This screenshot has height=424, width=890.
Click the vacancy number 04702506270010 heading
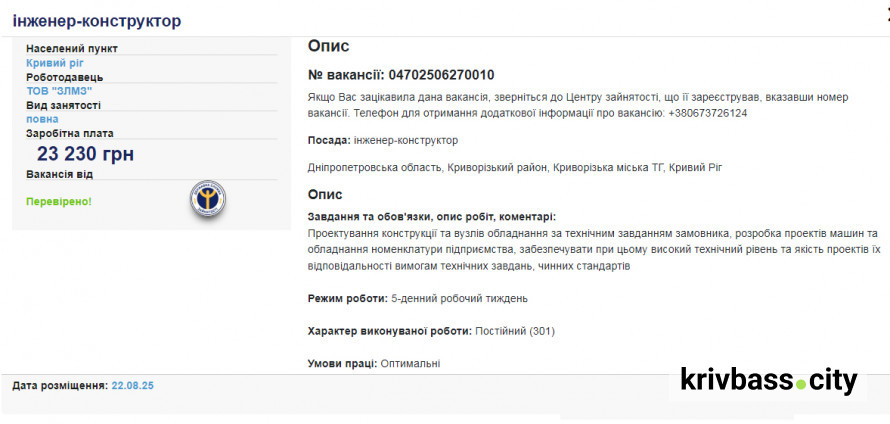point(401,75)
